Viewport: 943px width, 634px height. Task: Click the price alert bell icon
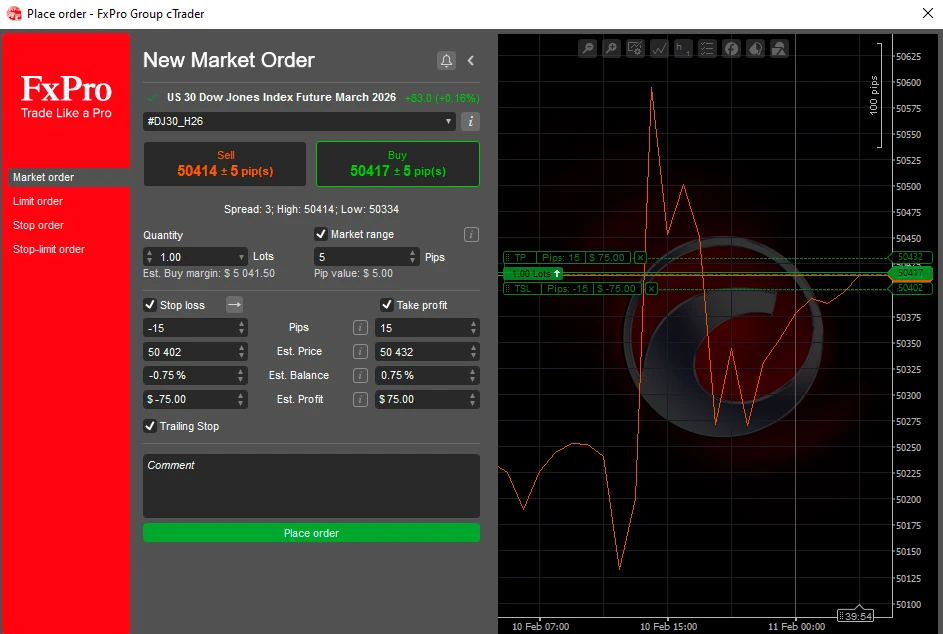click(446, 60)
